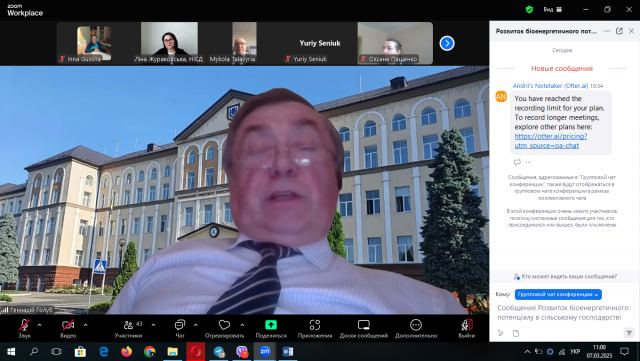Select Ліна Жураковська video thumbnail
The image size is (640, 361).
click(x=169, y=43)
